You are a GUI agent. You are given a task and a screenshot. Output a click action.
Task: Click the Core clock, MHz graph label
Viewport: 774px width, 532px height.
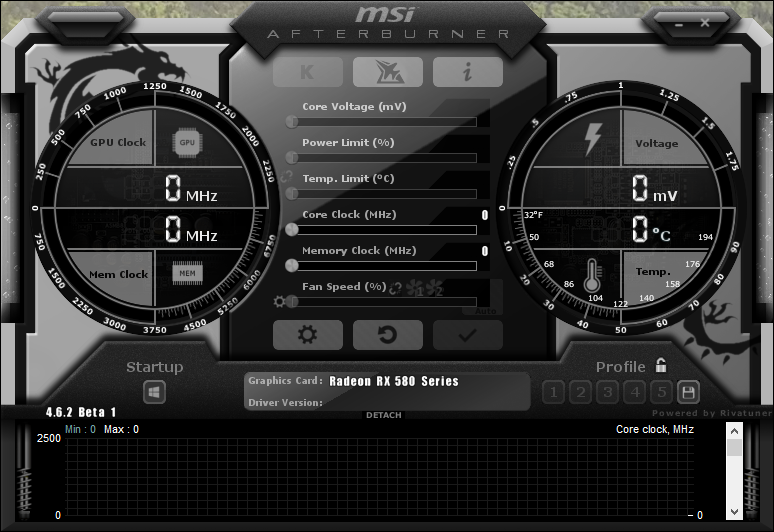click(x=655, y=429)
